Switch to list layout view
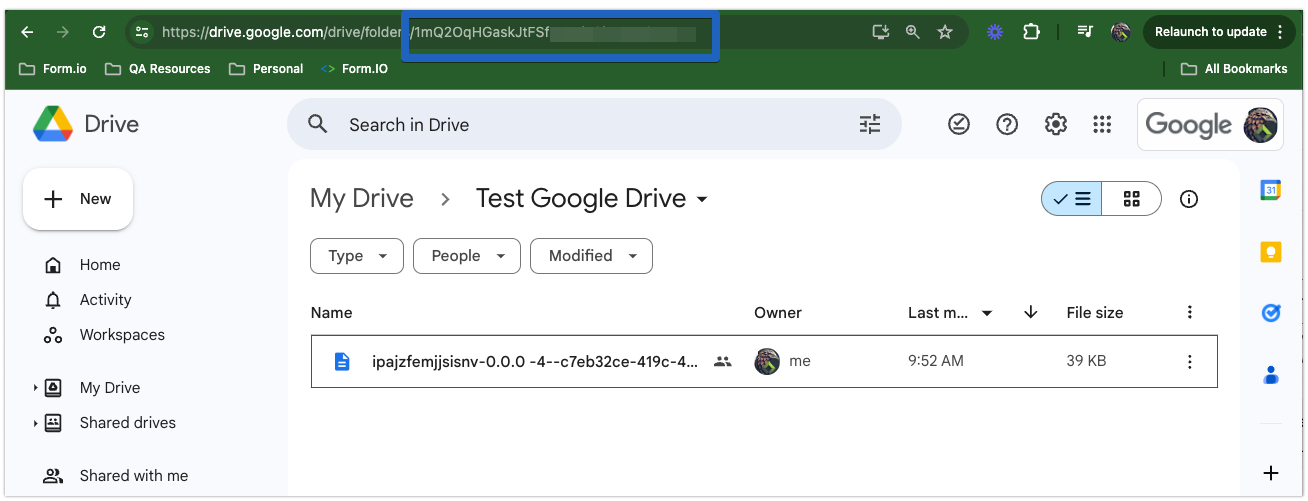 [x=1072, y=199]
